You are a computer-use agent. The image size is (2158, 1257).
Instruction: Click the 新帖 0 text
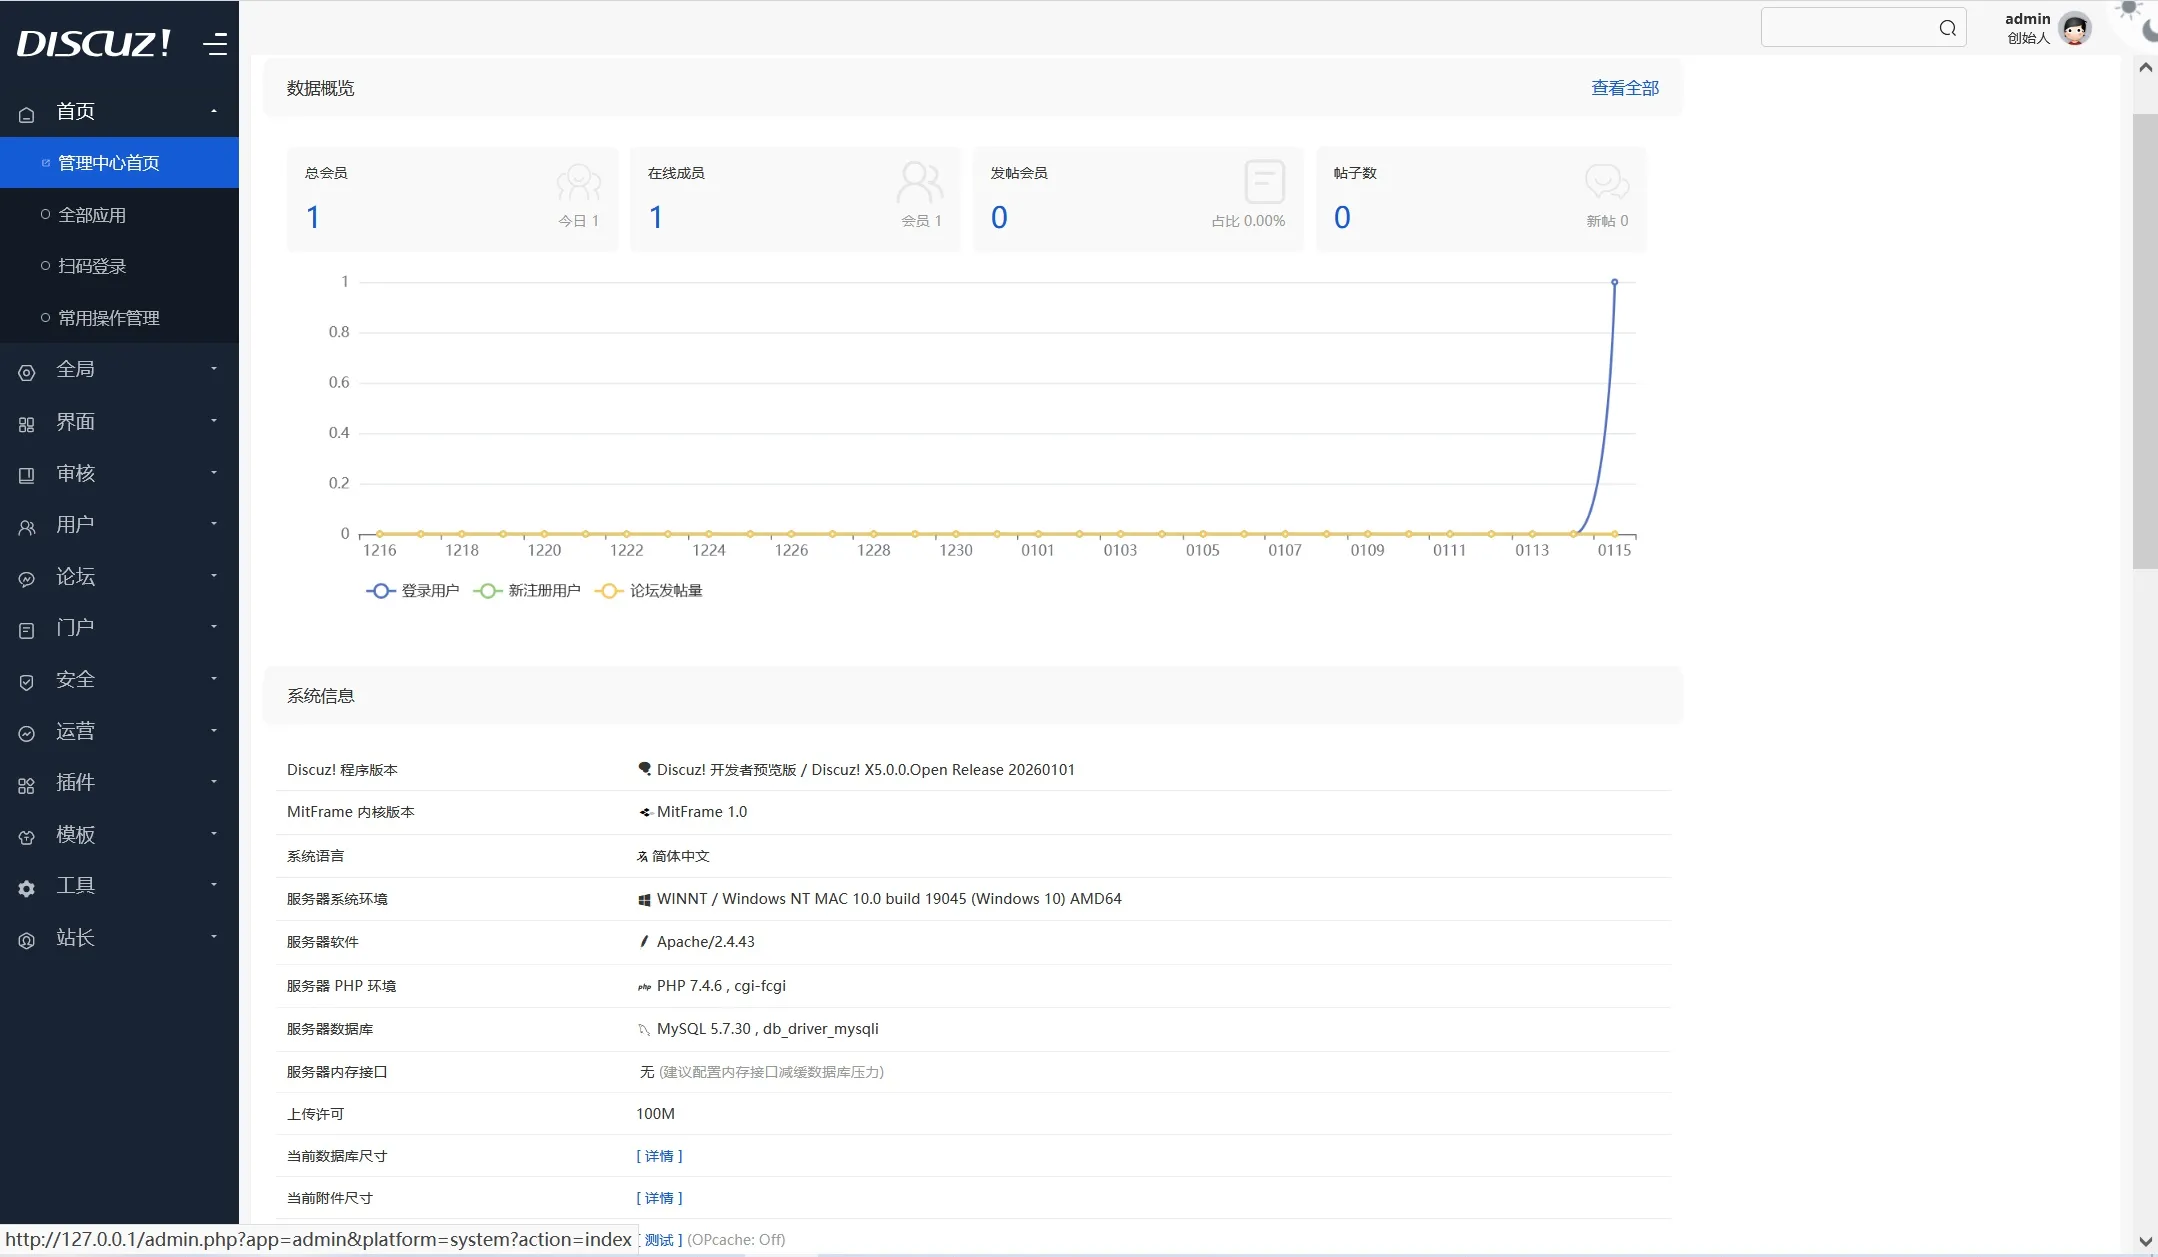click(x=1607, y=221)
